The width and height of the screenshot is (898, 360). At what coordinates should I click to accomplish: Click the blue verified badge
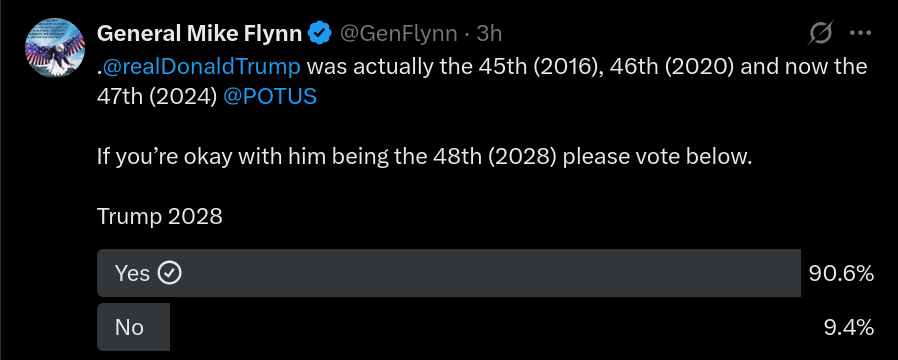tap(320, 34)
